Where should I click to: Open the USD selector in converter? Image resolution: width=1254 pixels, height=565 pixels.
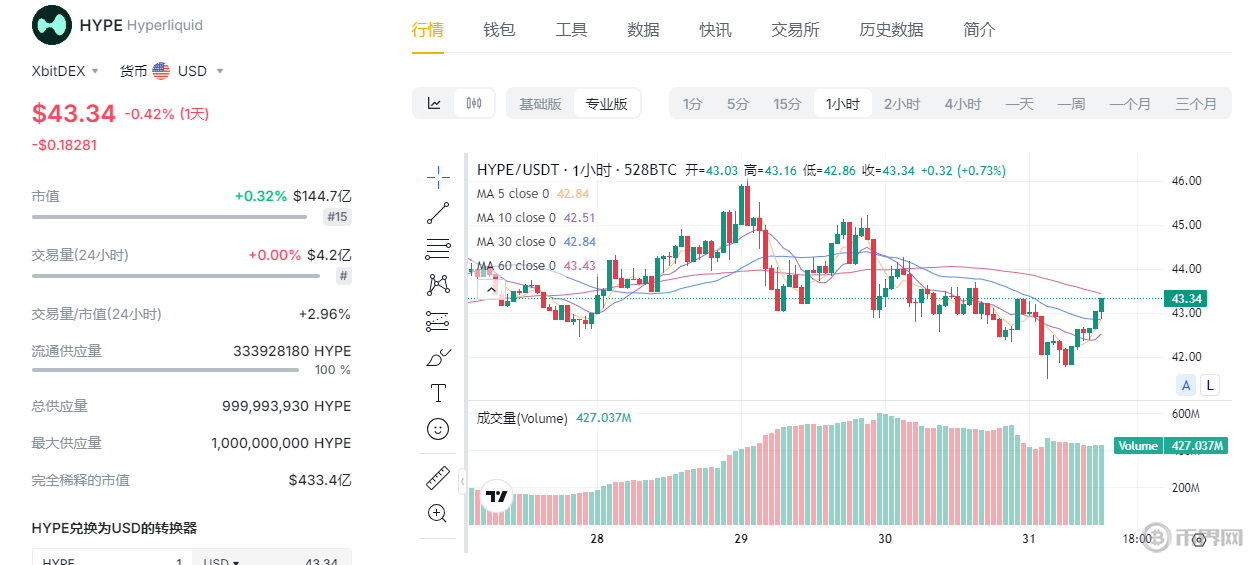click(x=222, y=561)
